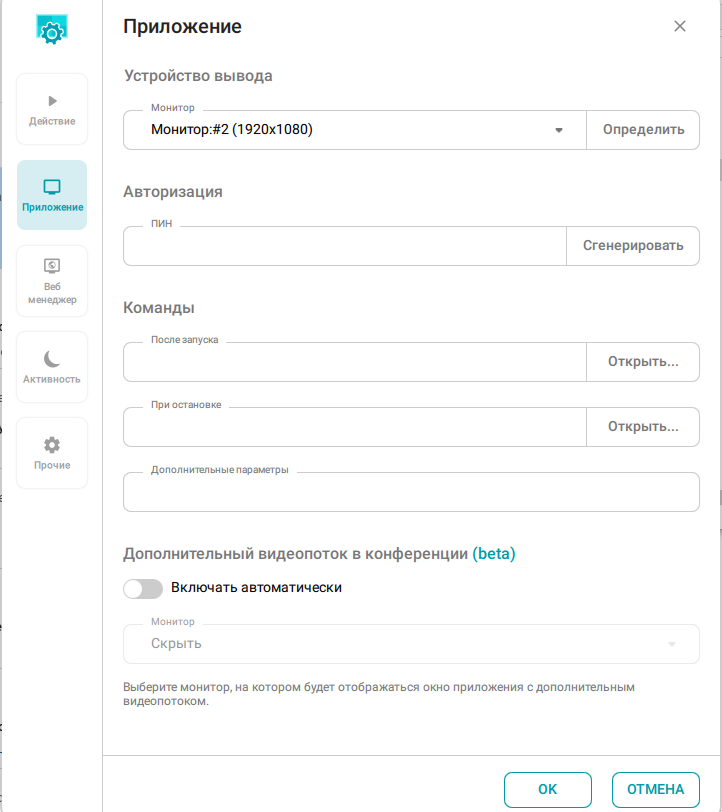Close the settings dialog with X icon
This screenshot has width=722, height=812.
[680, 26]
